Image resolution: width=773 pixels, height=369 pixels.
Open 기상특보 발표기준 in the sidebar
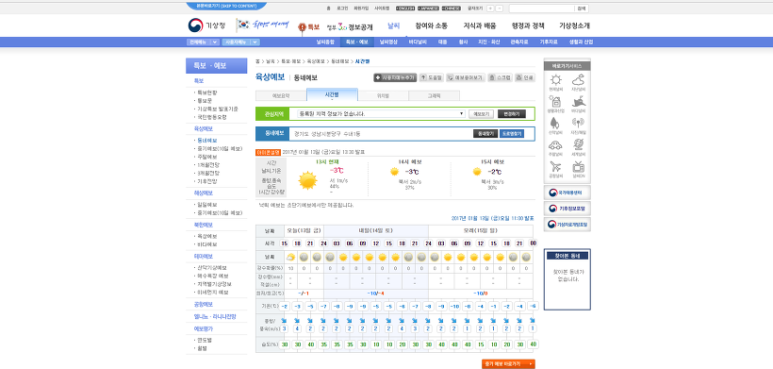click(x=217, y=109)
